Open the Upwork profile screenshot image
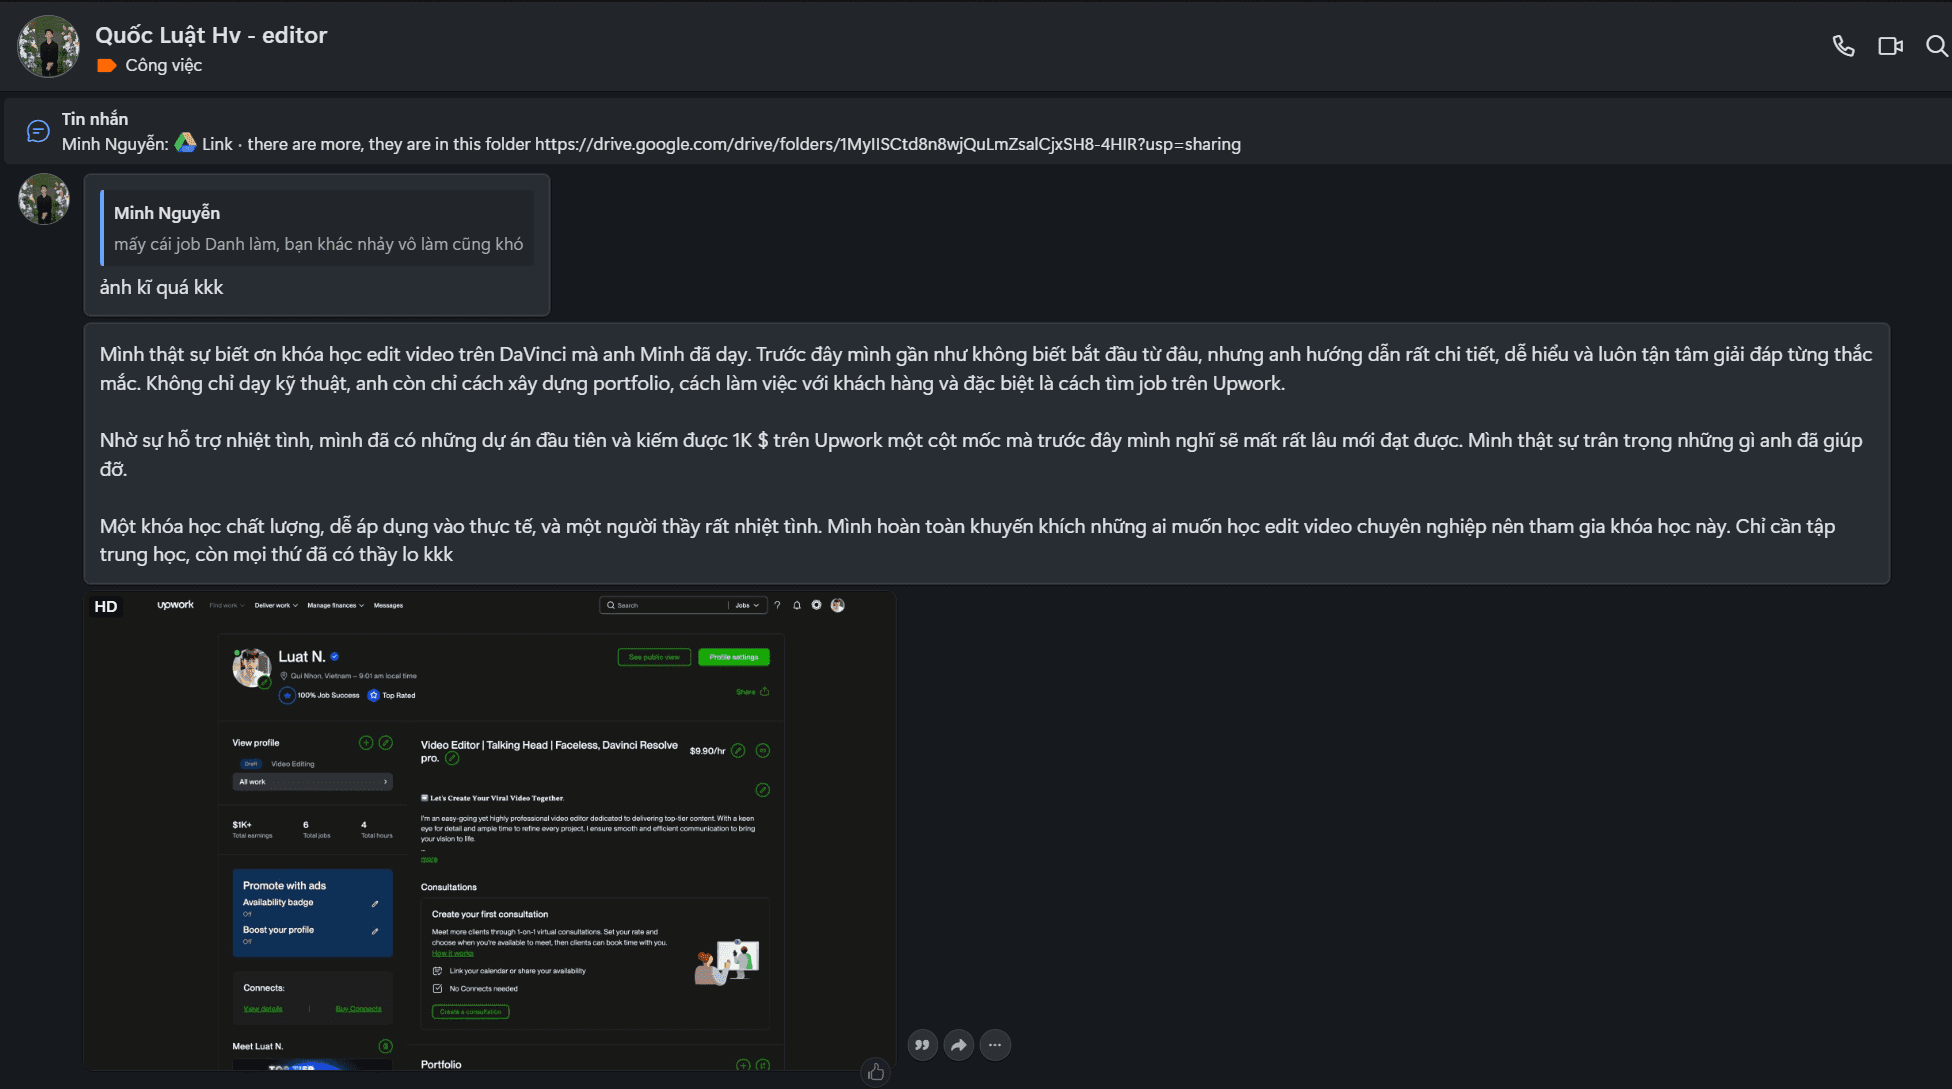This screenshot has width=1952, height=1089. click(490, 830)
